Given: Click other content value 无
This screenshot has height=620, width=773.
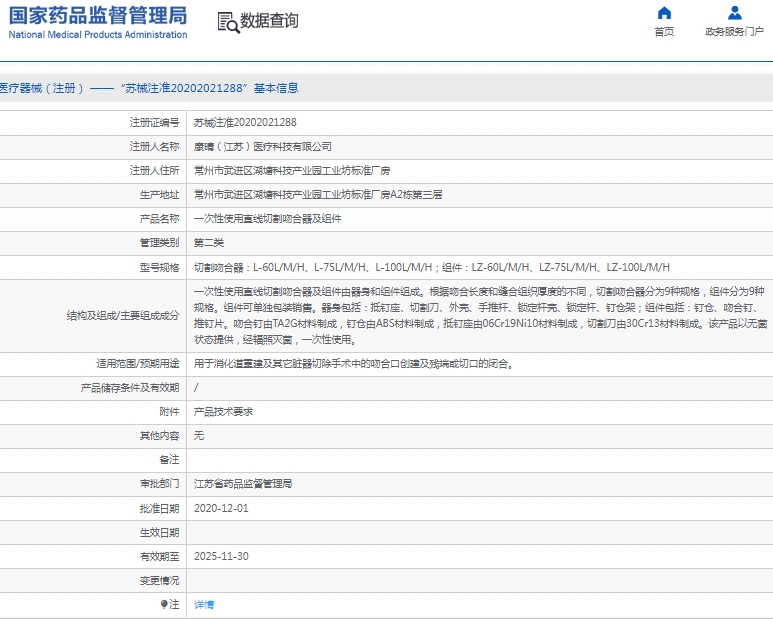Looking at the screenshot, I should pos(199,435).
